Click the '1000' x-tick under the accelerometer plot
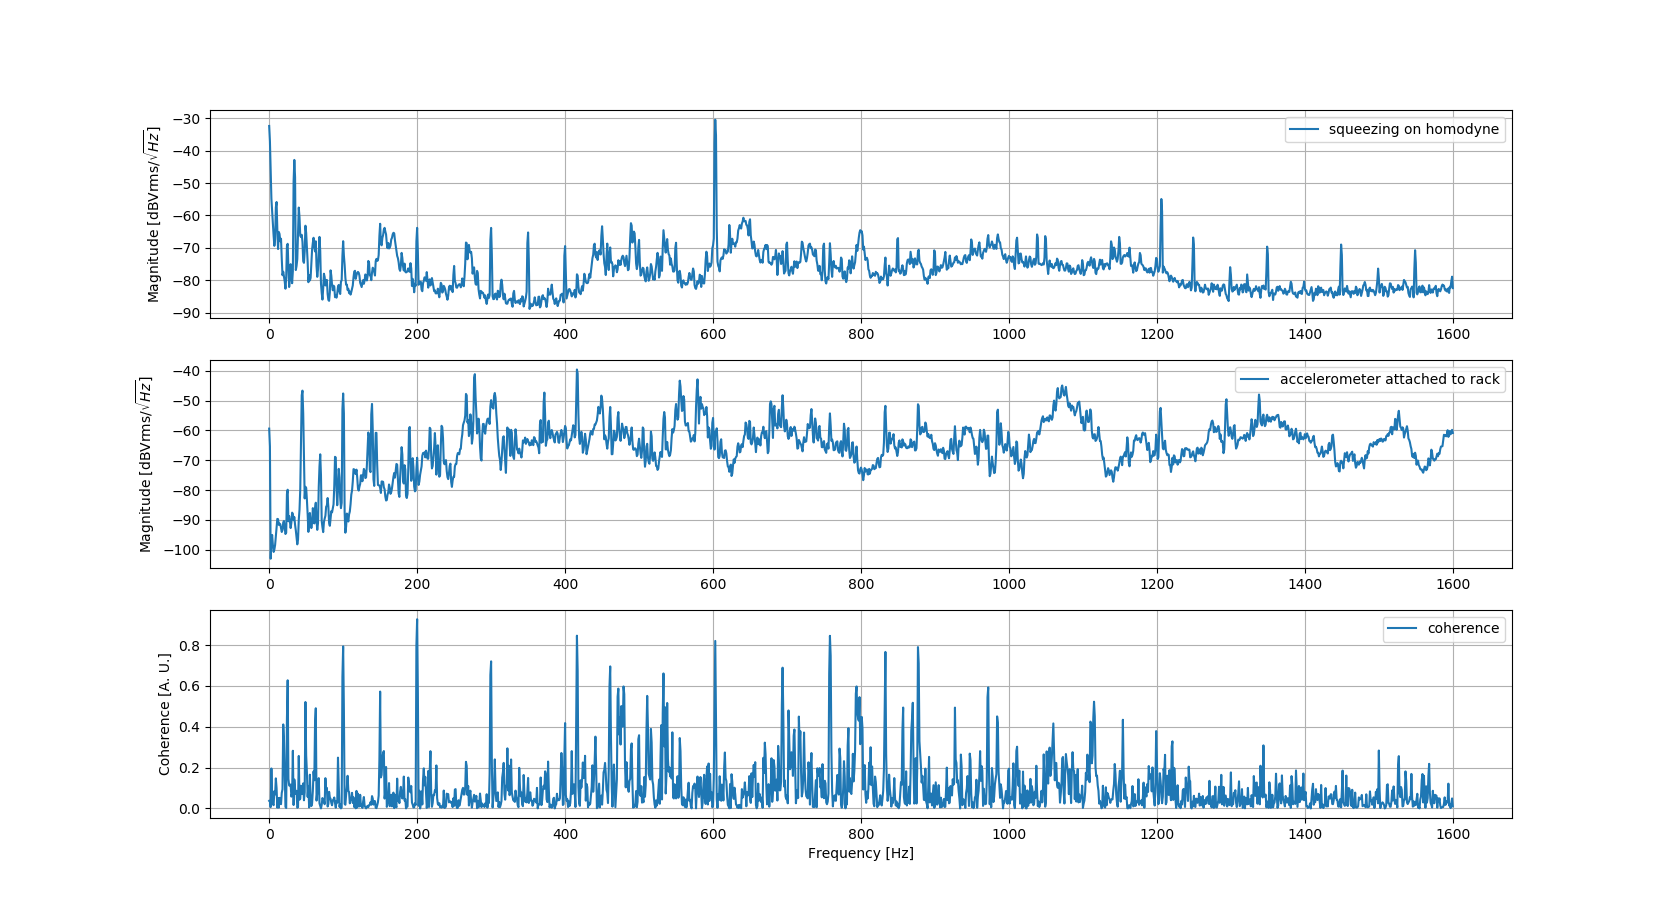This screenshot has width=1680, height=919. [1009, 584]
